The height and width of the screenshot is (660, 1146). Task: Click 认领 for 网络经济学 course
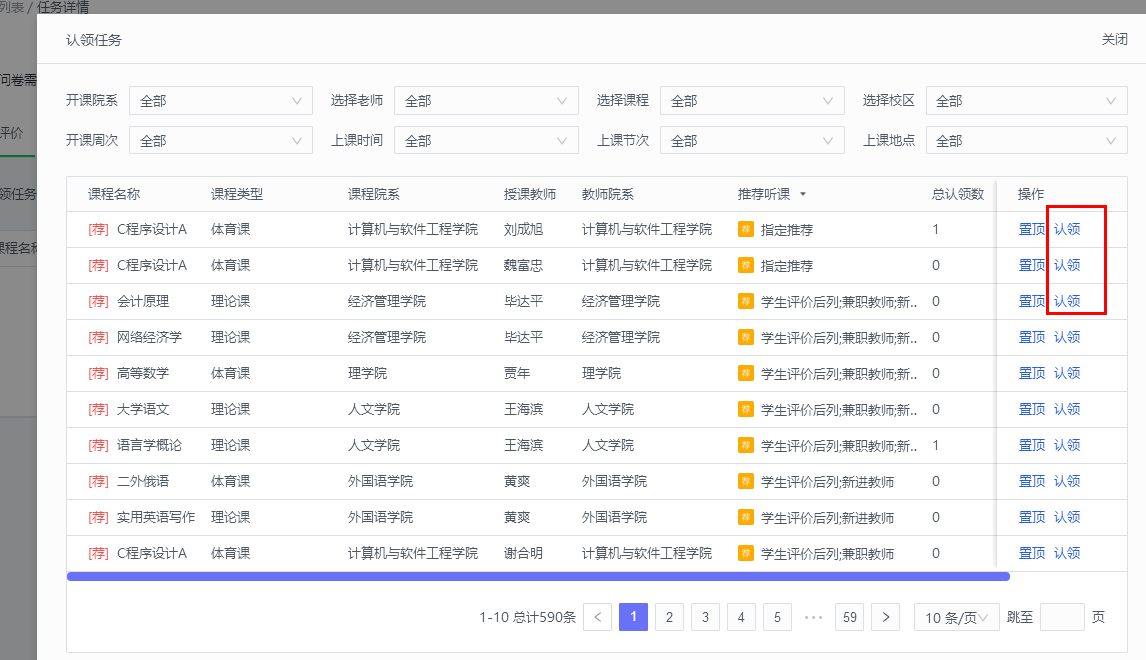[1067, 337]
